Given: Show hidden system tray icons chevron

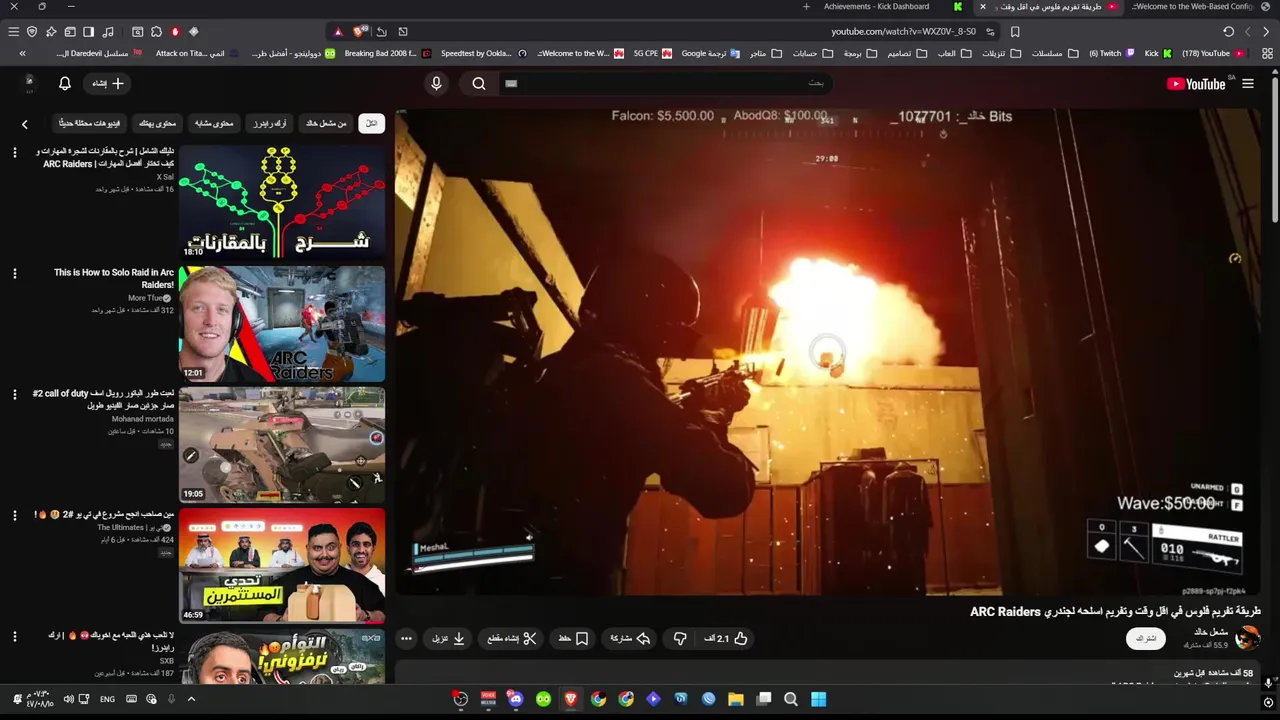Looking at the screenshot, I should (x=191, y=699).
